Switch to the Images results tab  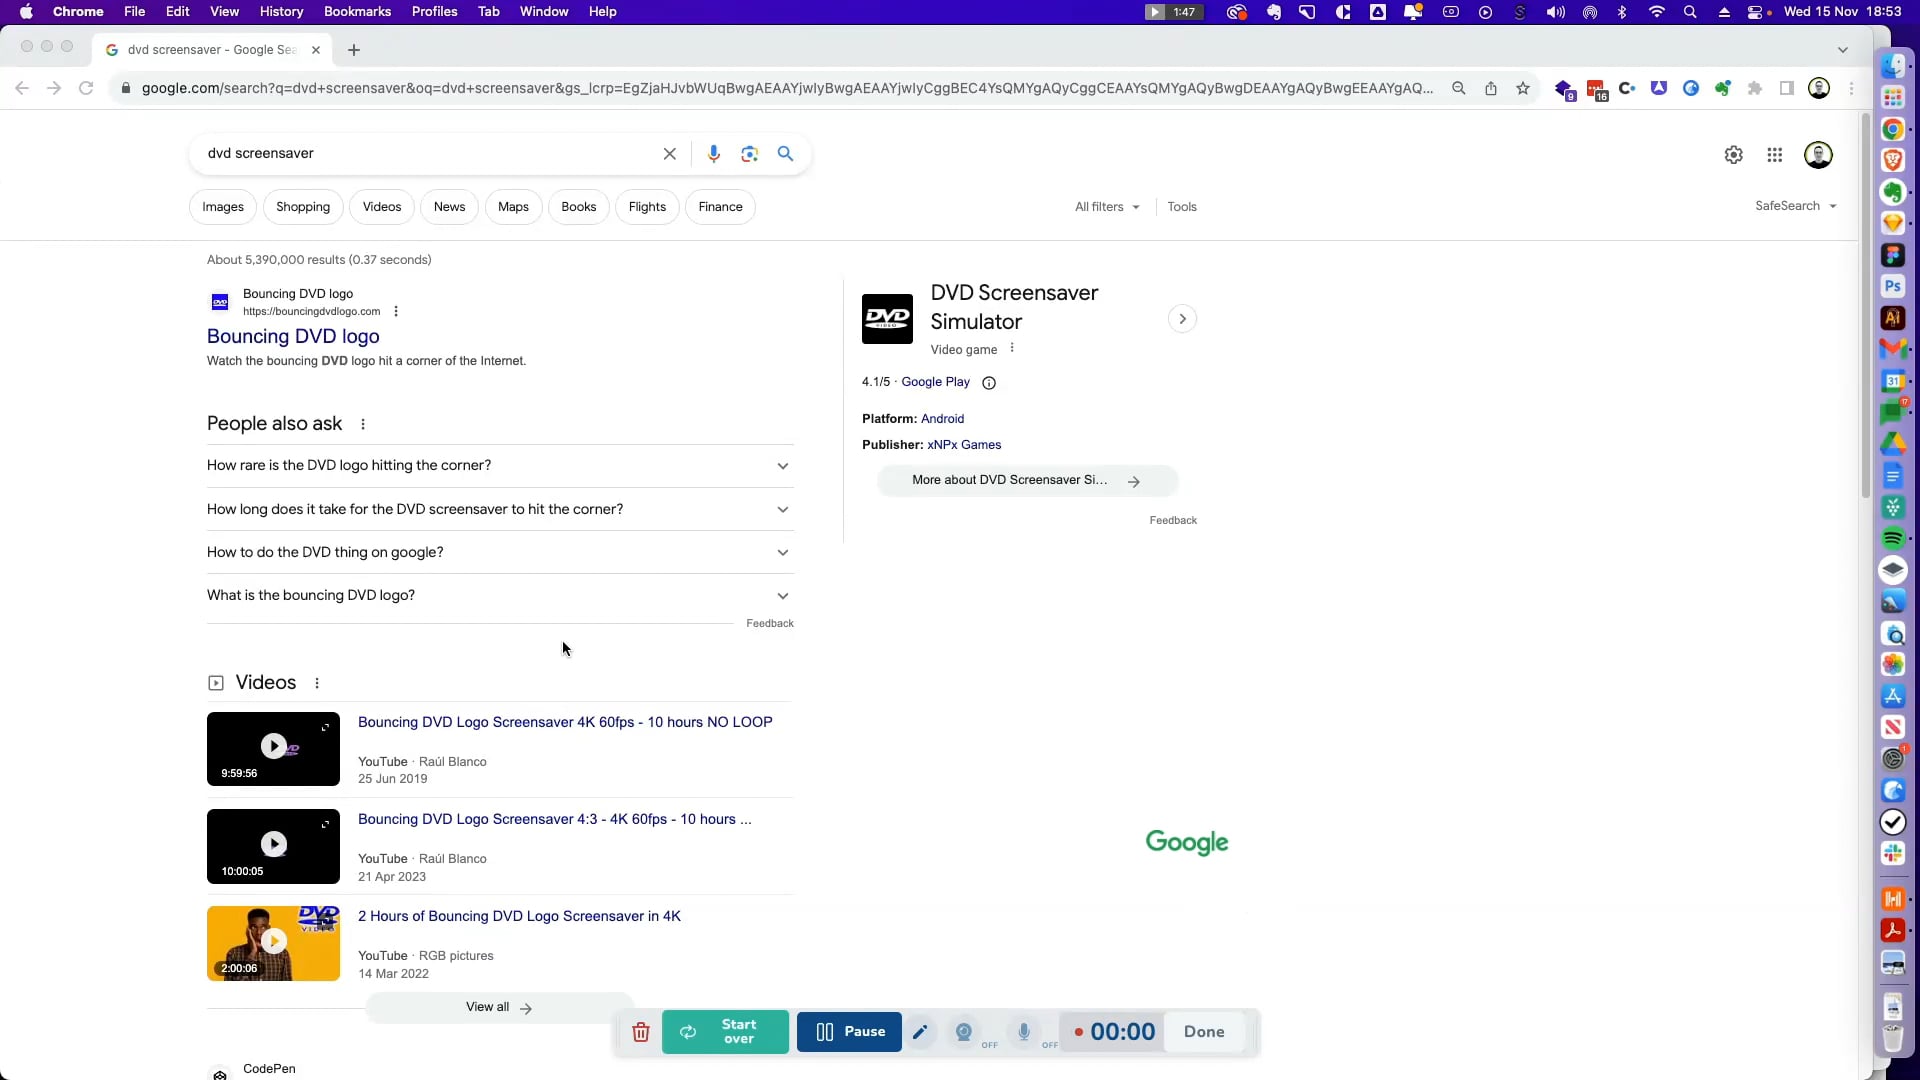coord(222,207)
